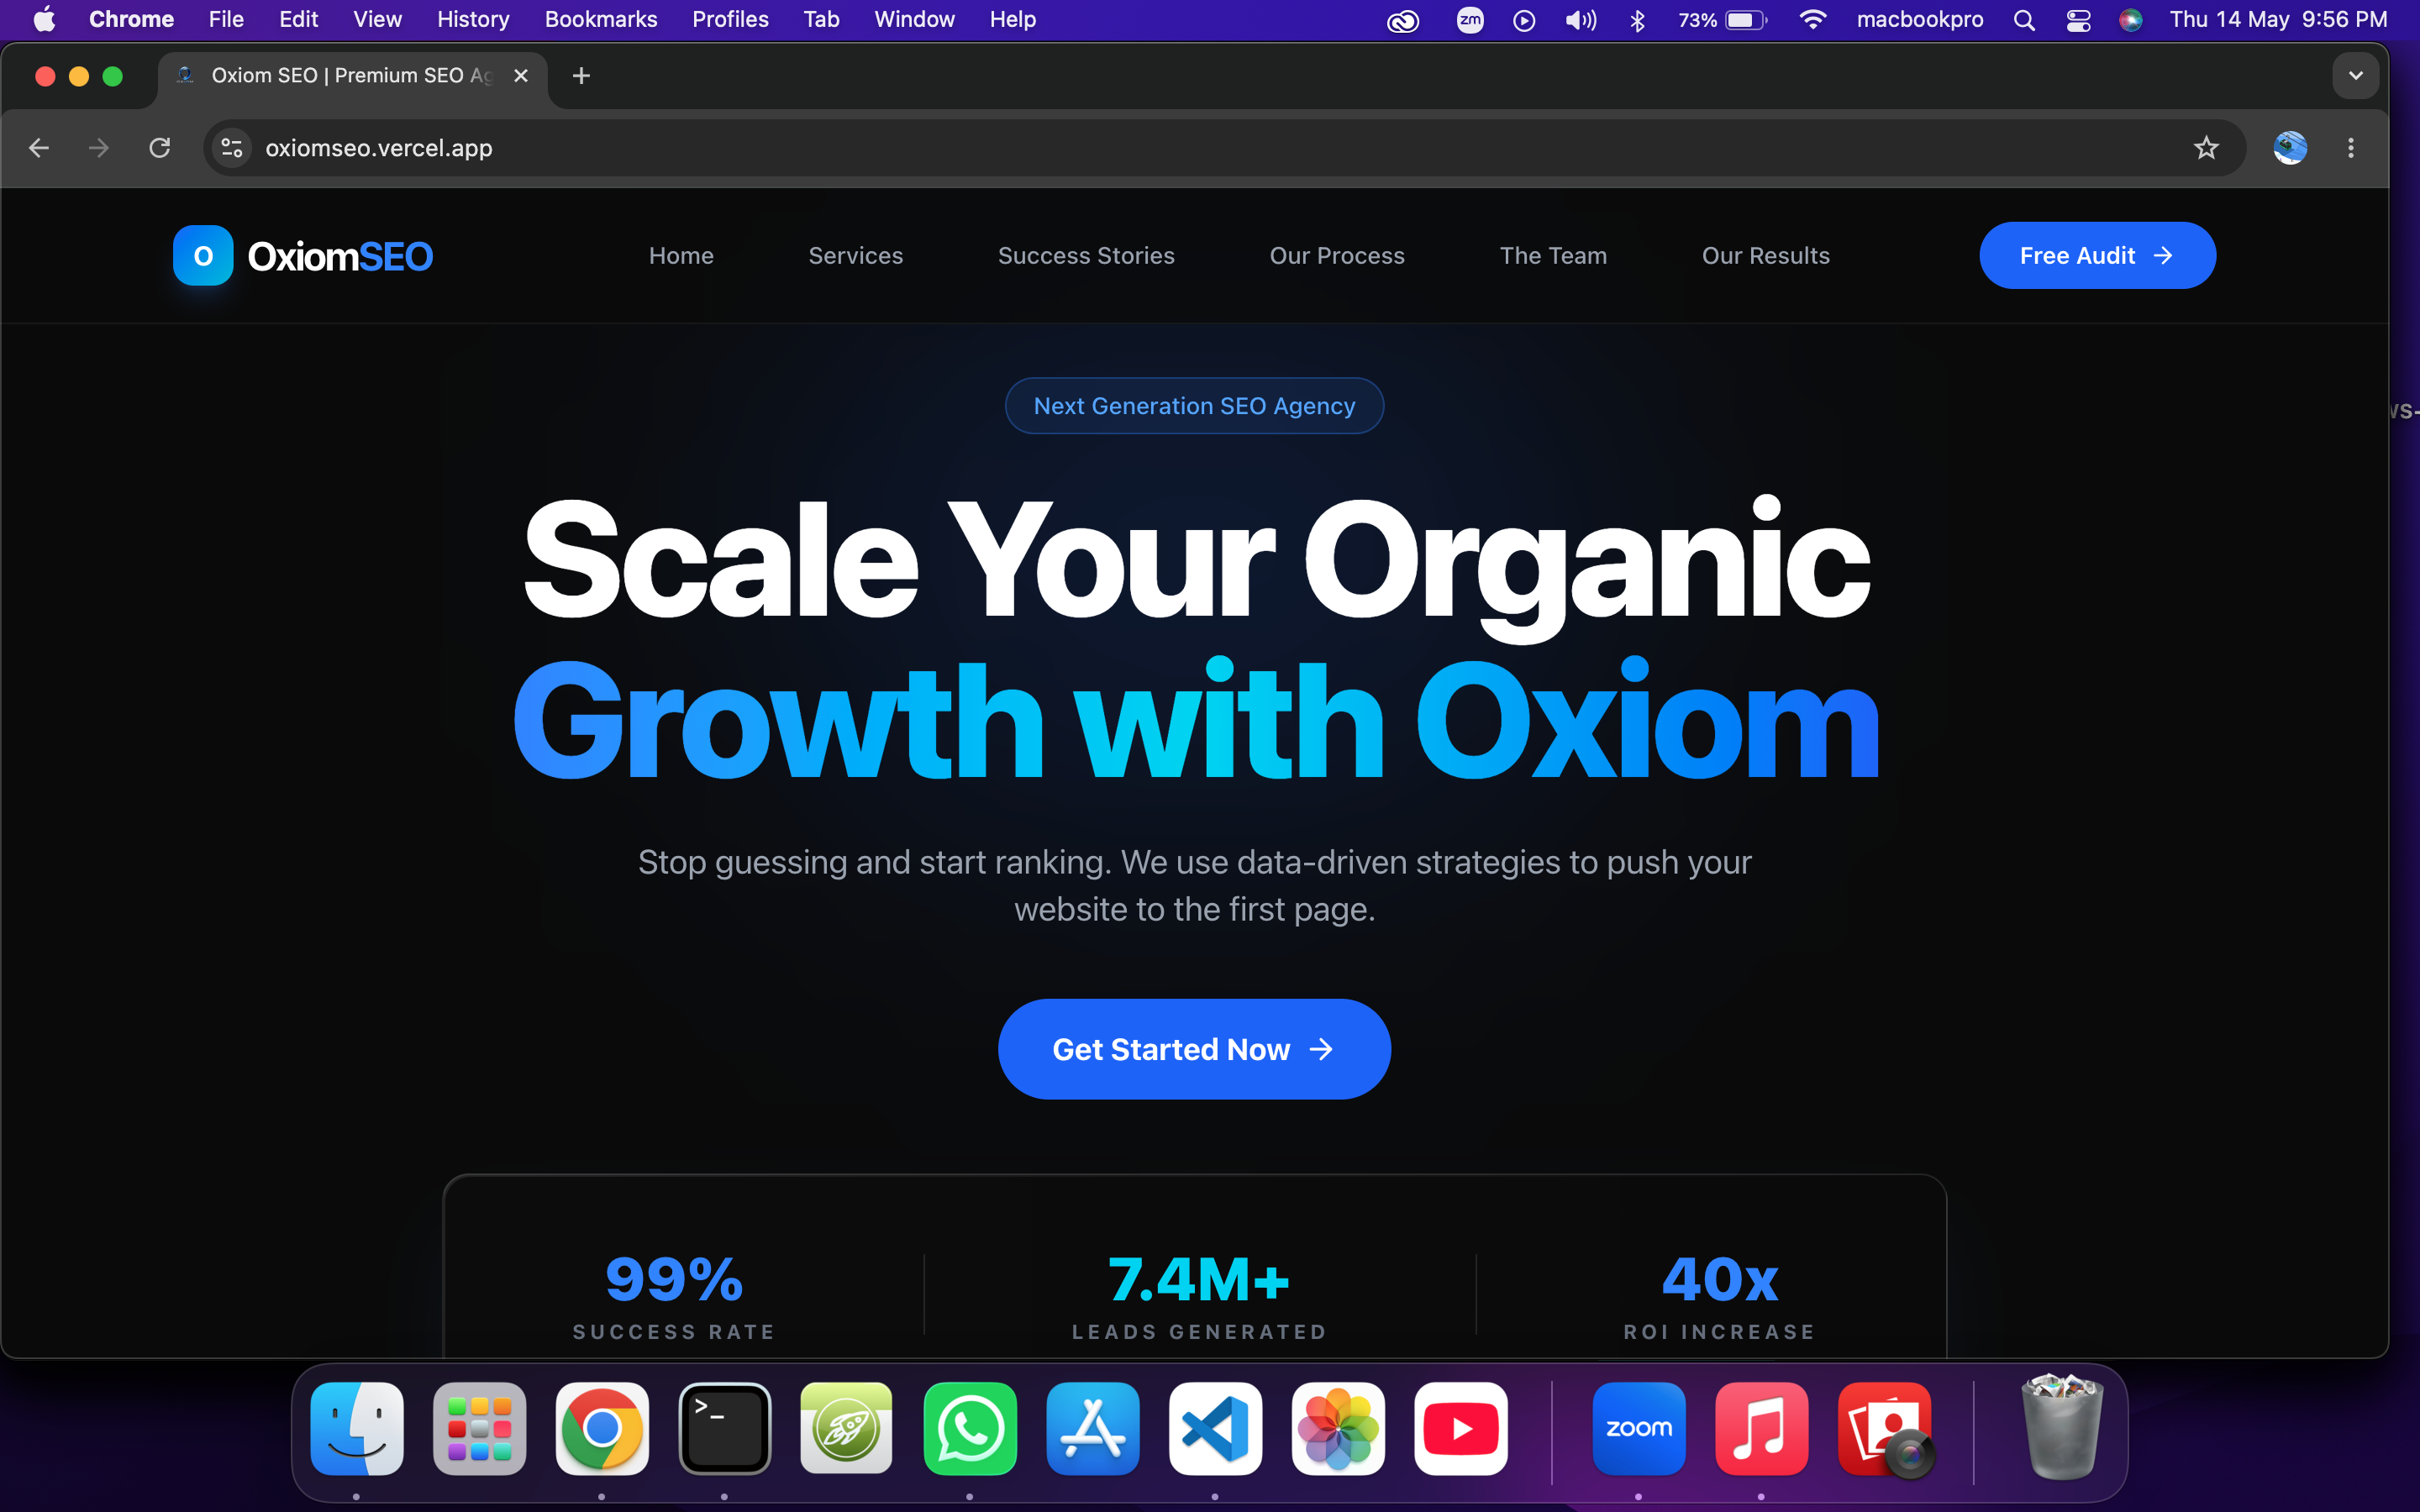The image size is (2420, 1512).
Task: Open the Profiles menu
Action: coord(731,20)
